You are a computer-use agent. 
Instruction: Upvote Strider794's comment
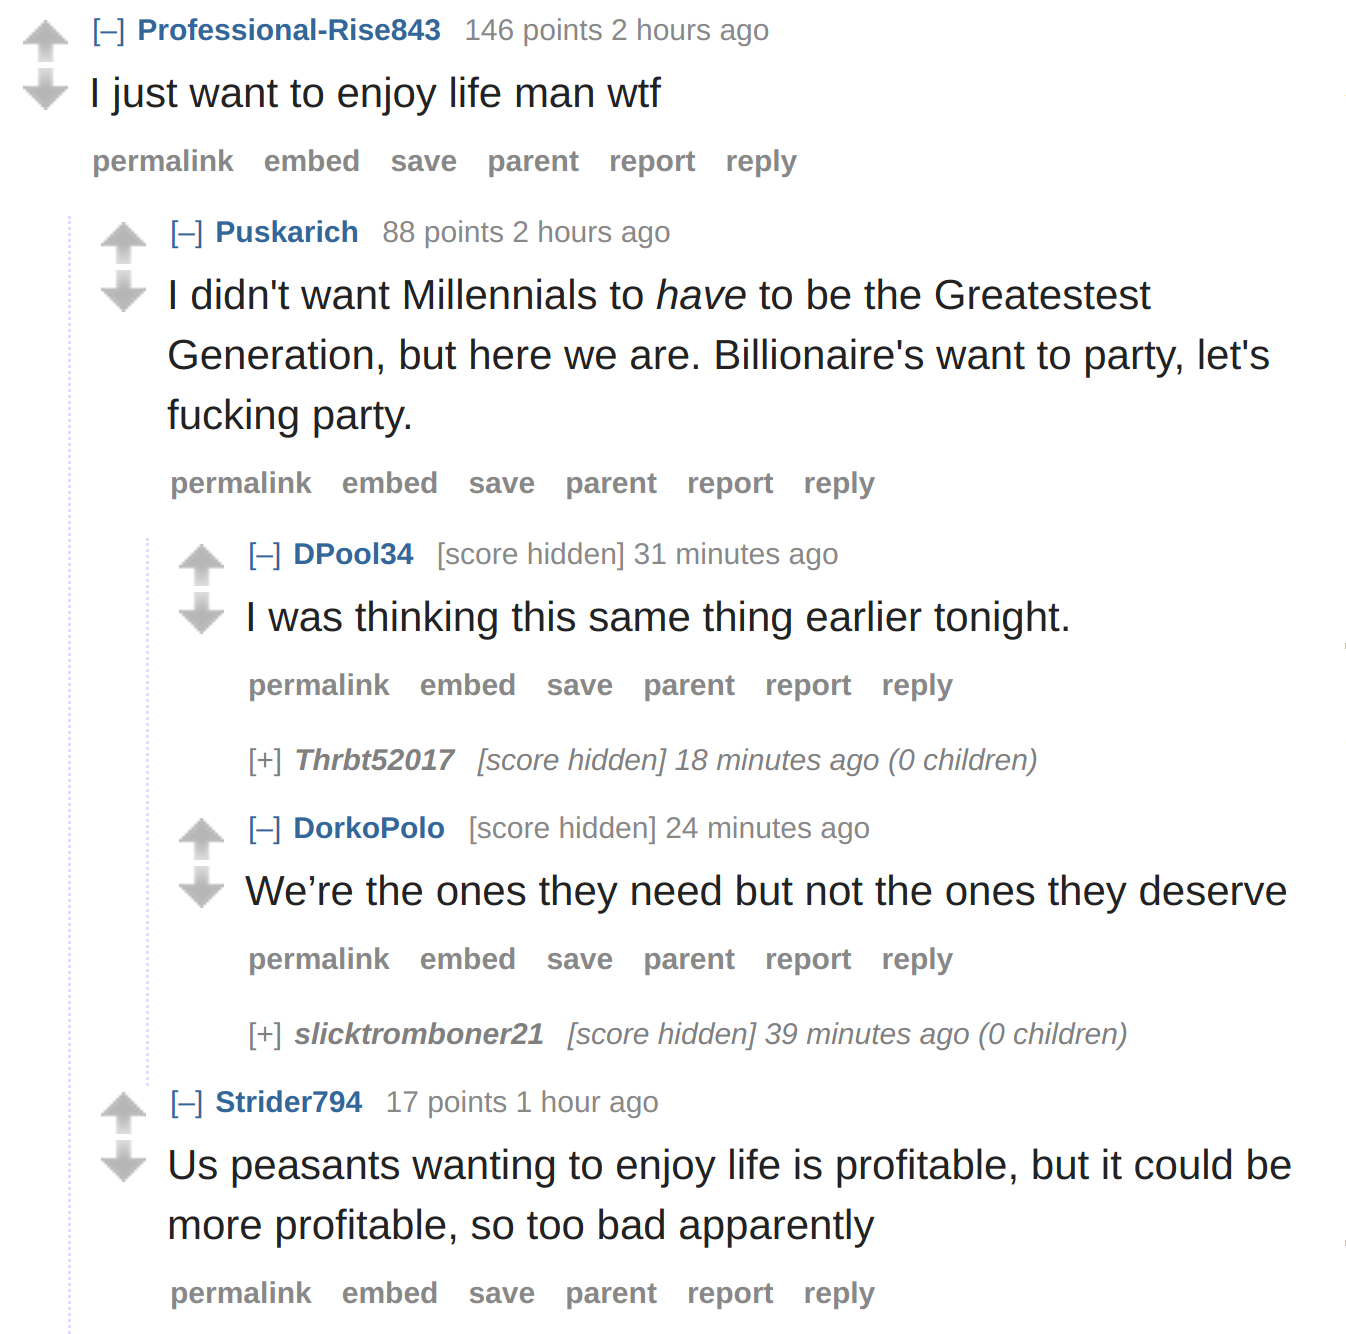pyautogui.click(x=123, y=1114)
